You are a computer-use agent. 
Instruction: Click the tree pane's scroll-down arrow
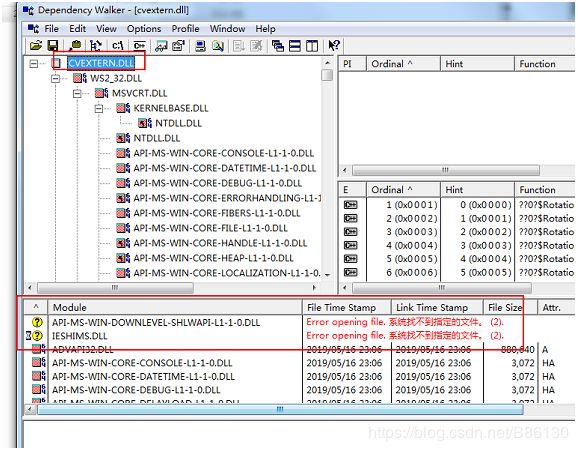tap(327, 275)
